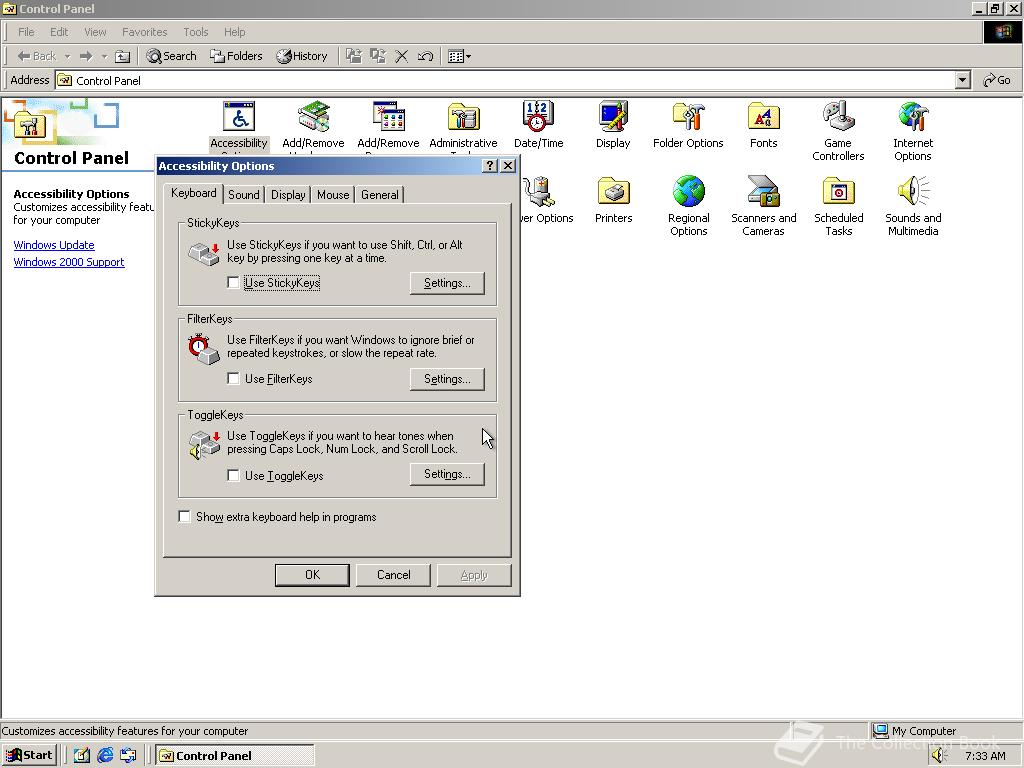The image size is (1024, 768).
Task: Follow the Windows Update link
Action: [54, 245]
